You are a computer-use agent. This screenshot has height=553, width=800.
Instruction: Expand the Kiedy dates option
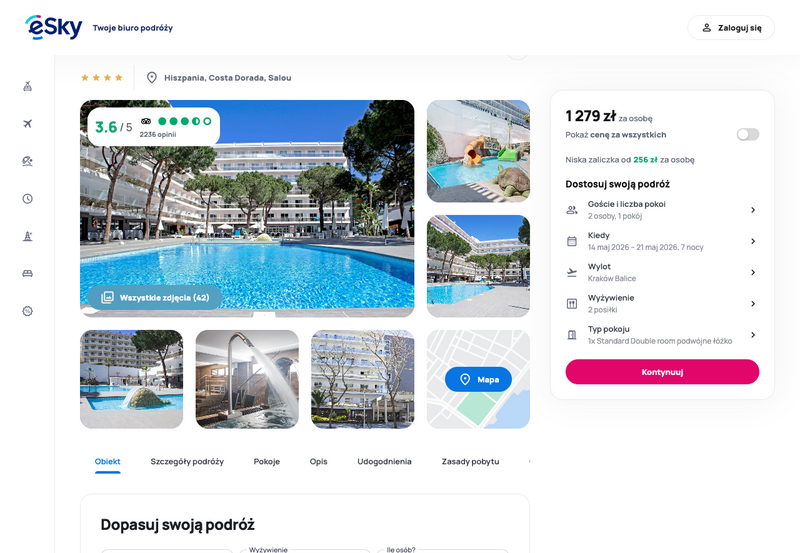click(662, 241)
